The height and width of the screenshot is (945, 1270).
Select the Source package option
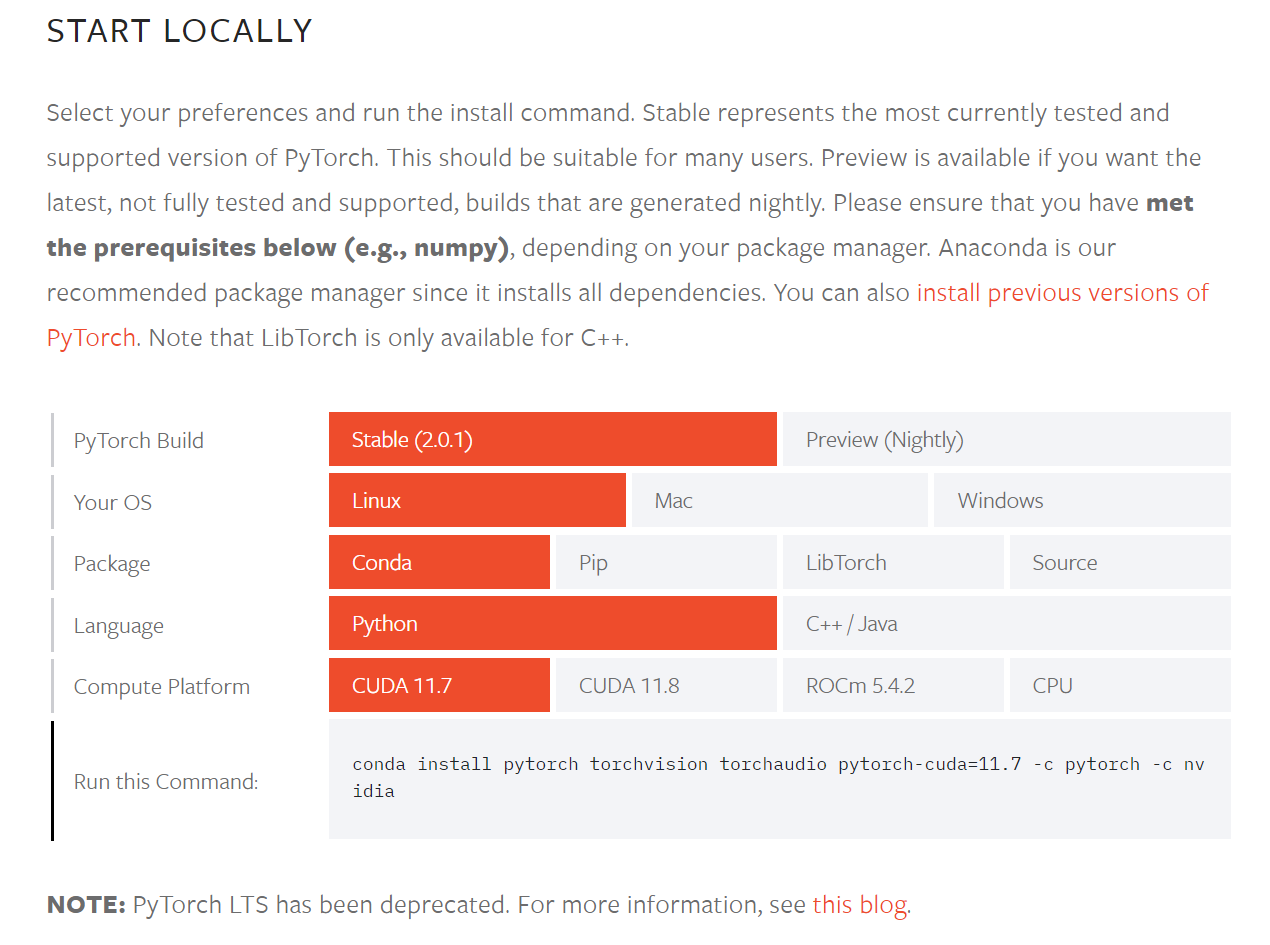coord(1120,562)
